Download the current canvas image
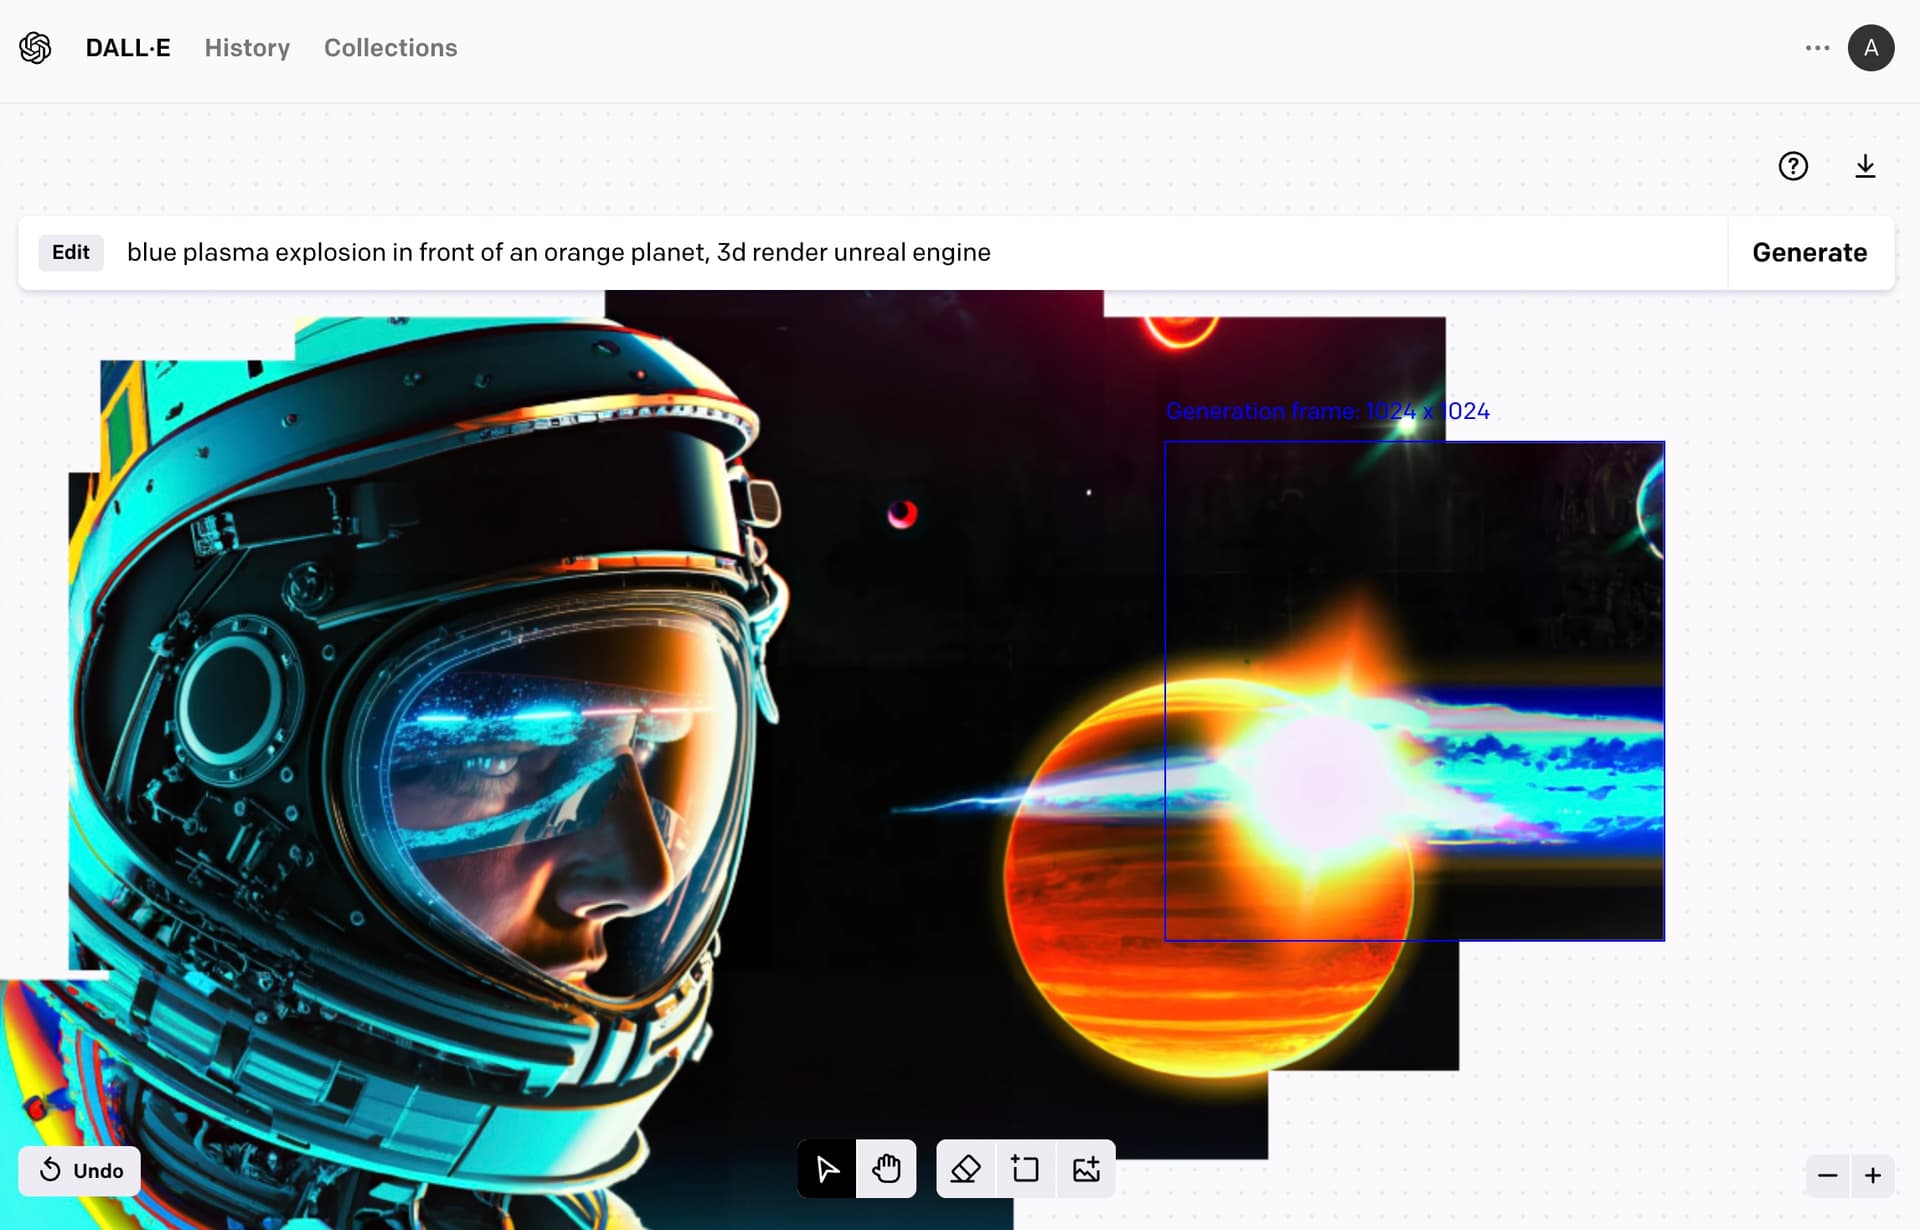This screenshot has height=1230, width=1920. pos(1866,166)
